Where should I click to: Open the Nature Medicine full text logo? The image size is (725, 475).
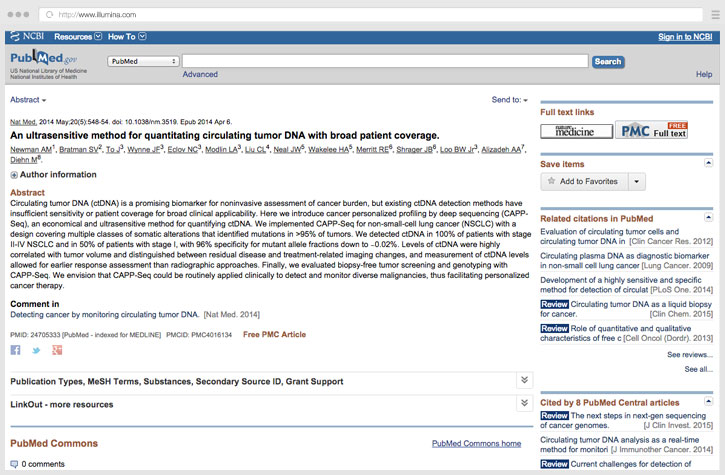[x=576, y=131]
